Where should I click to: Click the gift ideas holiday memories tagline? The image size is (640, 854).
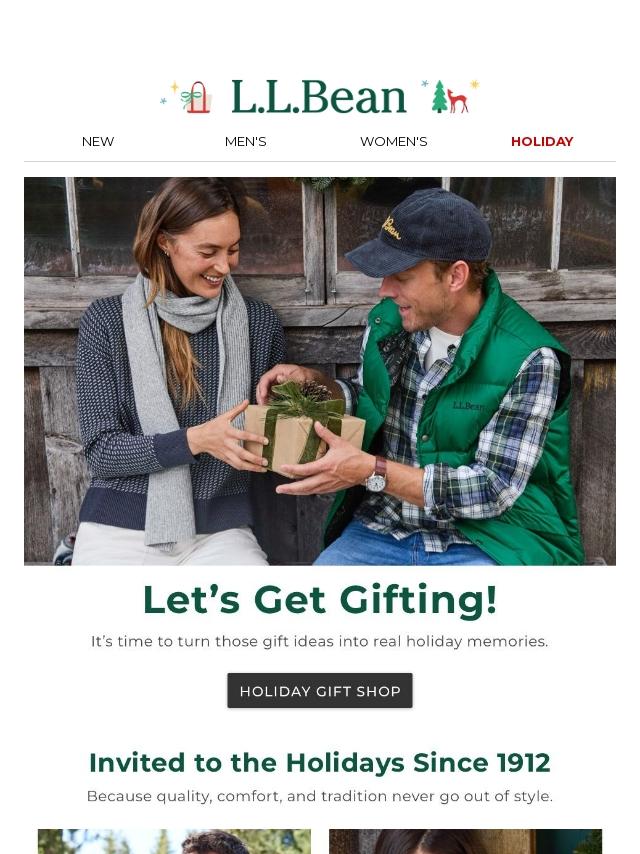[x=320, y=642]
